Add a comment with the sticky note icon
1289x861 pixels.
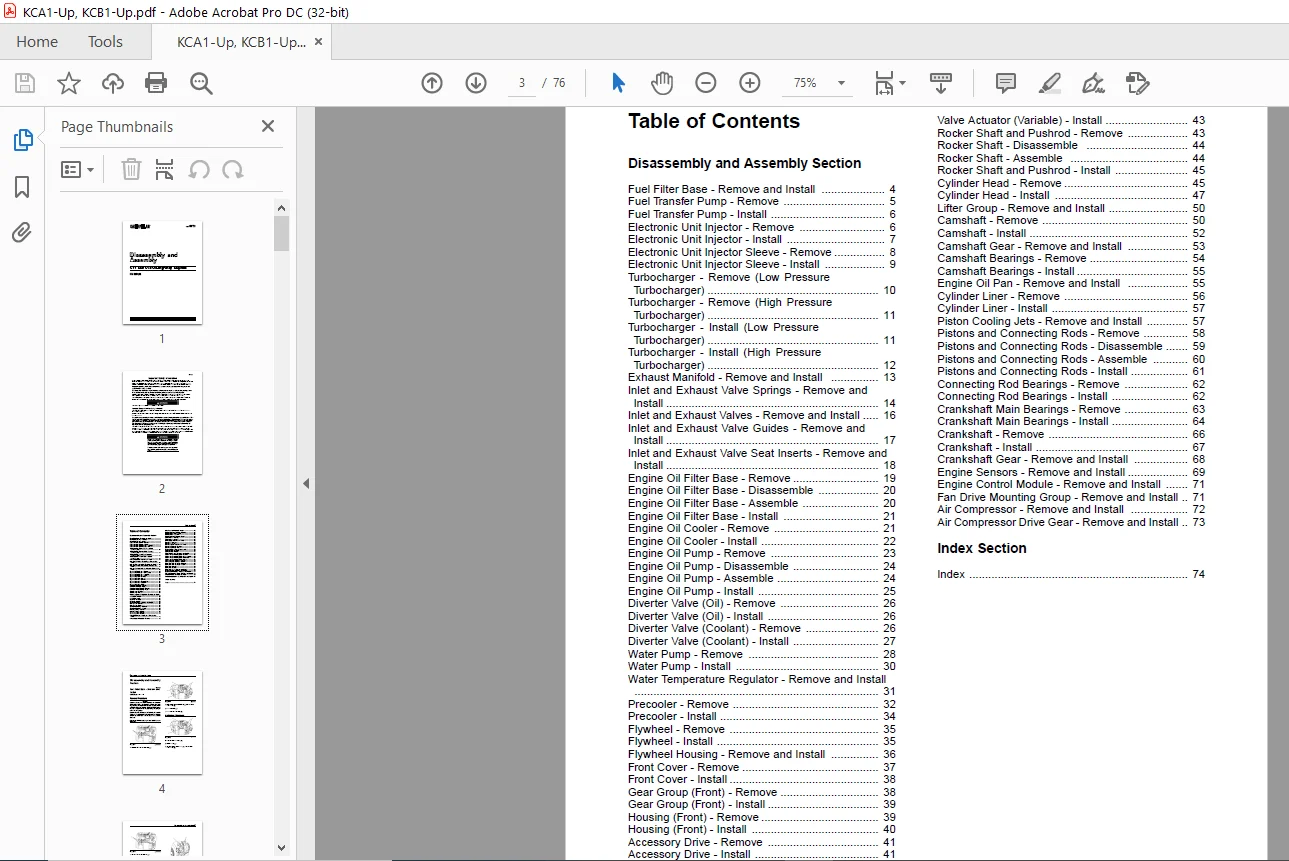(x=1006, y=83)
